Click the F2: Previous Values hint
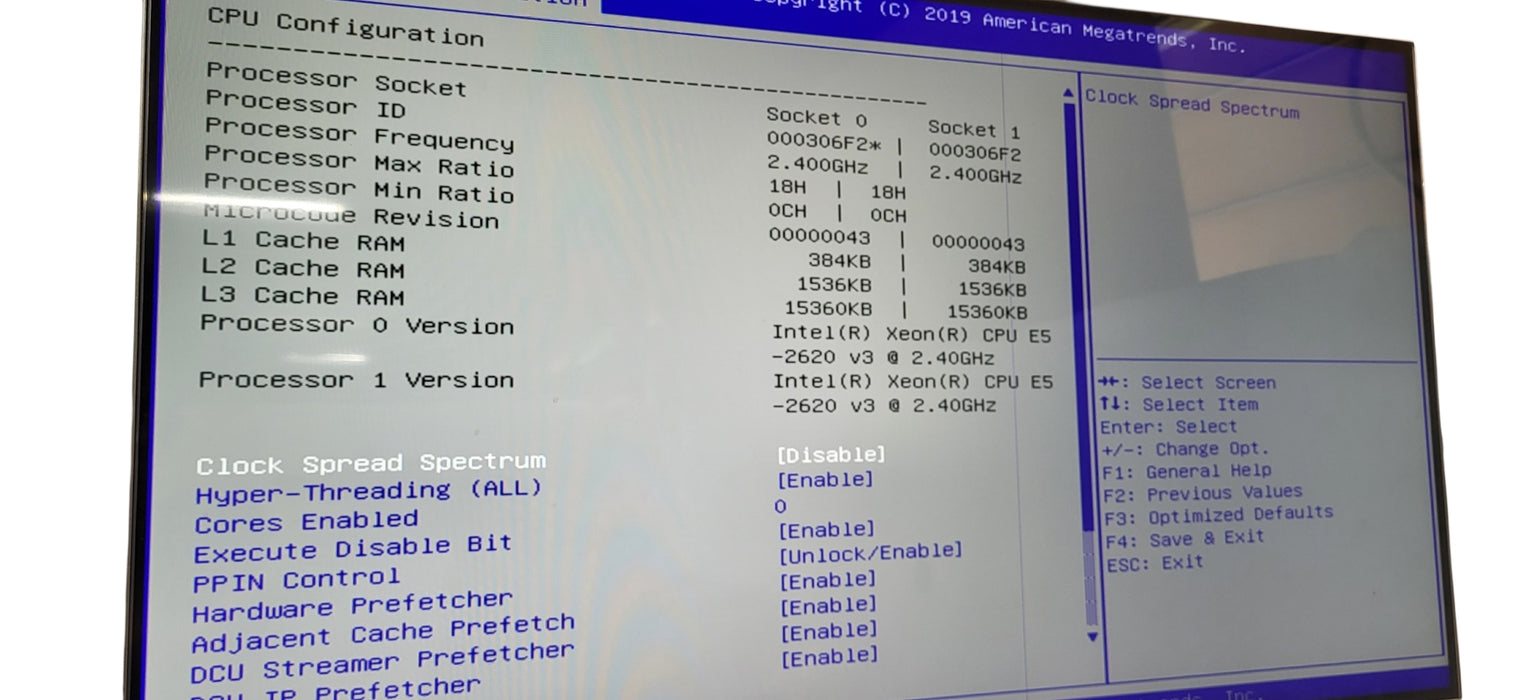 coord(1203,493)
